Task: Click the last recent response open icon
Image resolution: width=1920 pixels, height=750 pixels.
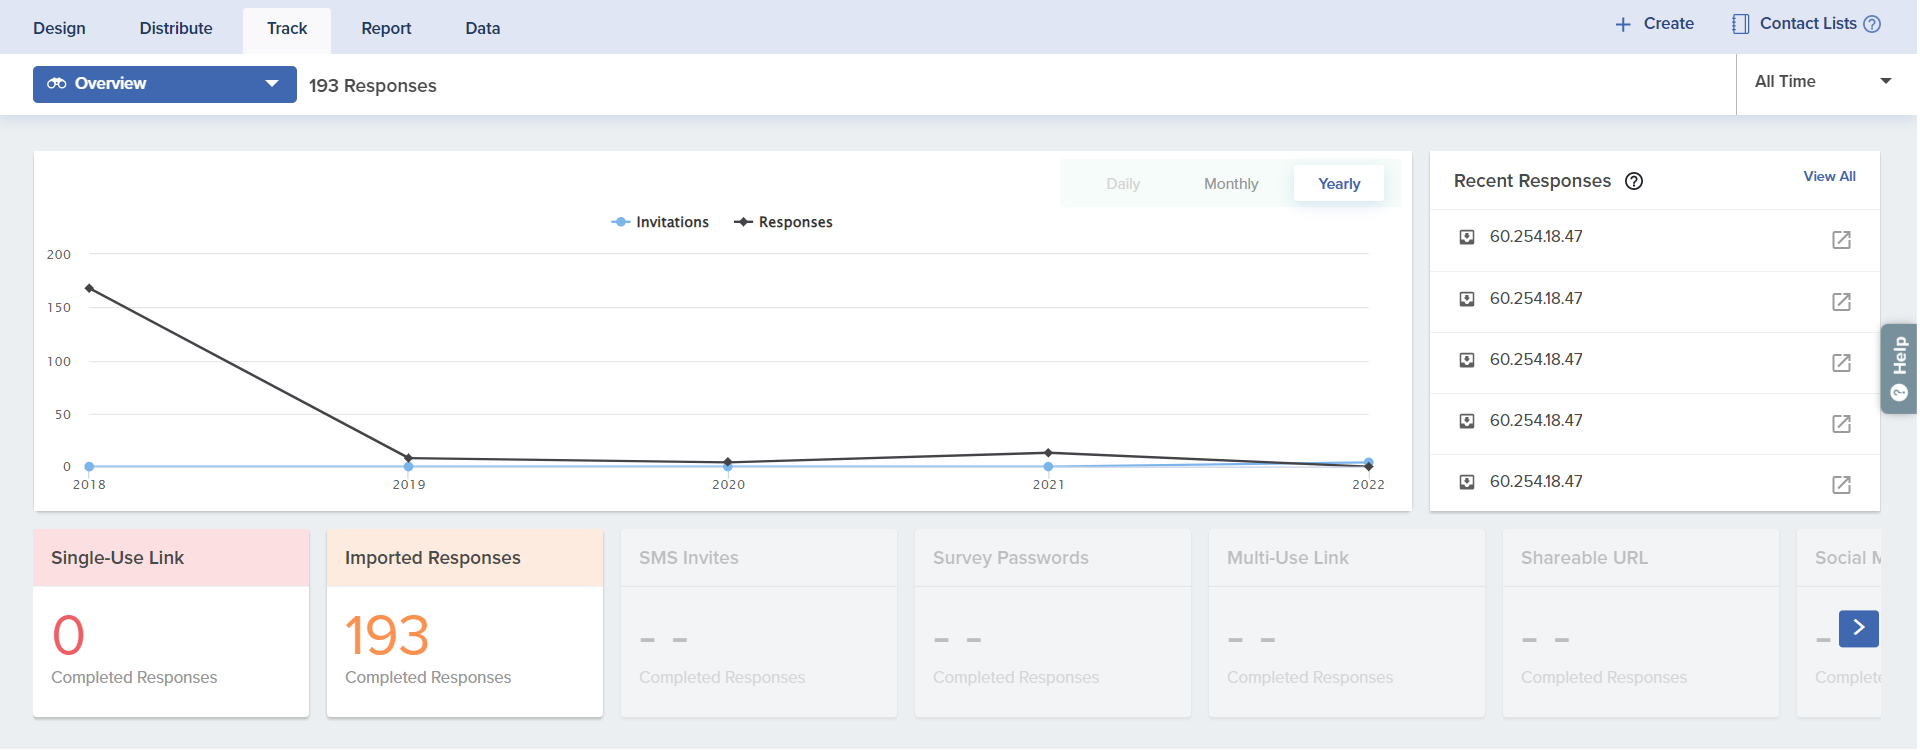Action: [x=1841, y=485]
